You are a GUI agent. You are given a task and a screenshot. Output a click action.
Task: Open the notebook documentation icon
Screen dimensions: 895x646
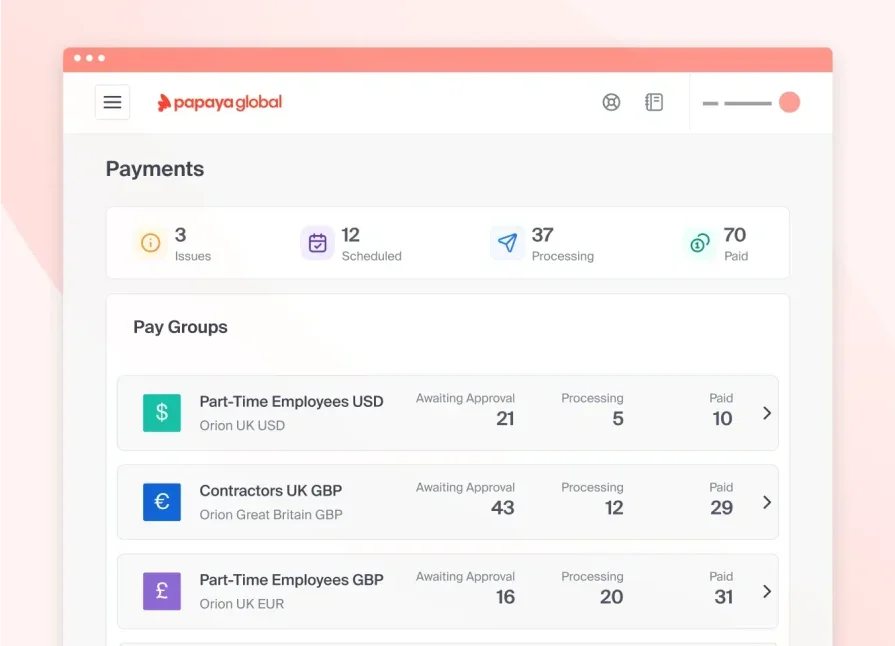click(x=654, y=102)
